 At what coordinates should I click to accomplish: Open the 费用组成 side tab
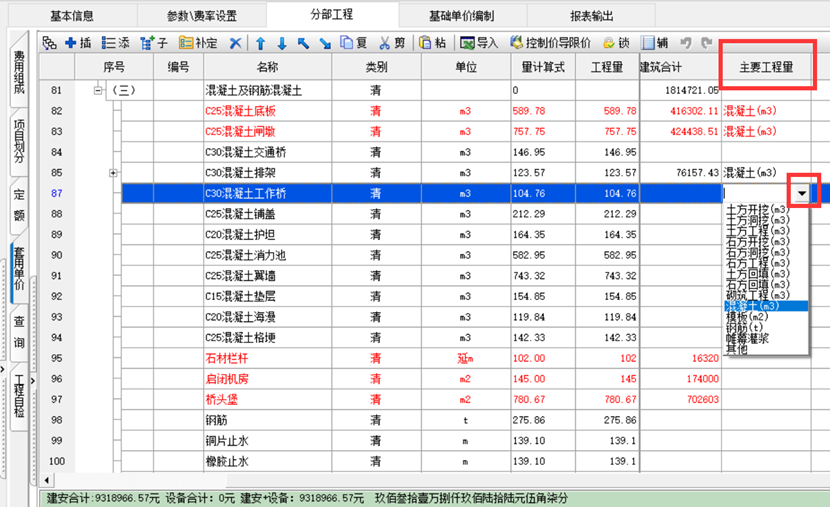tap(19, 71)
